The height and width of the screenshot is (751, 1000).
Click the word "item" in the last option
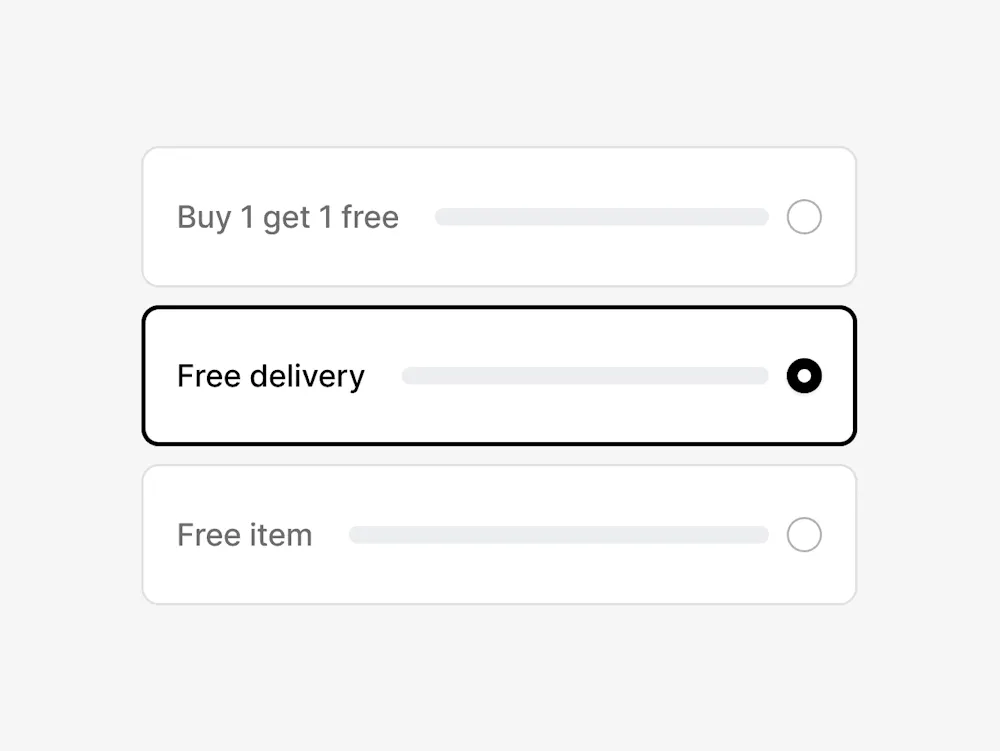281,535
